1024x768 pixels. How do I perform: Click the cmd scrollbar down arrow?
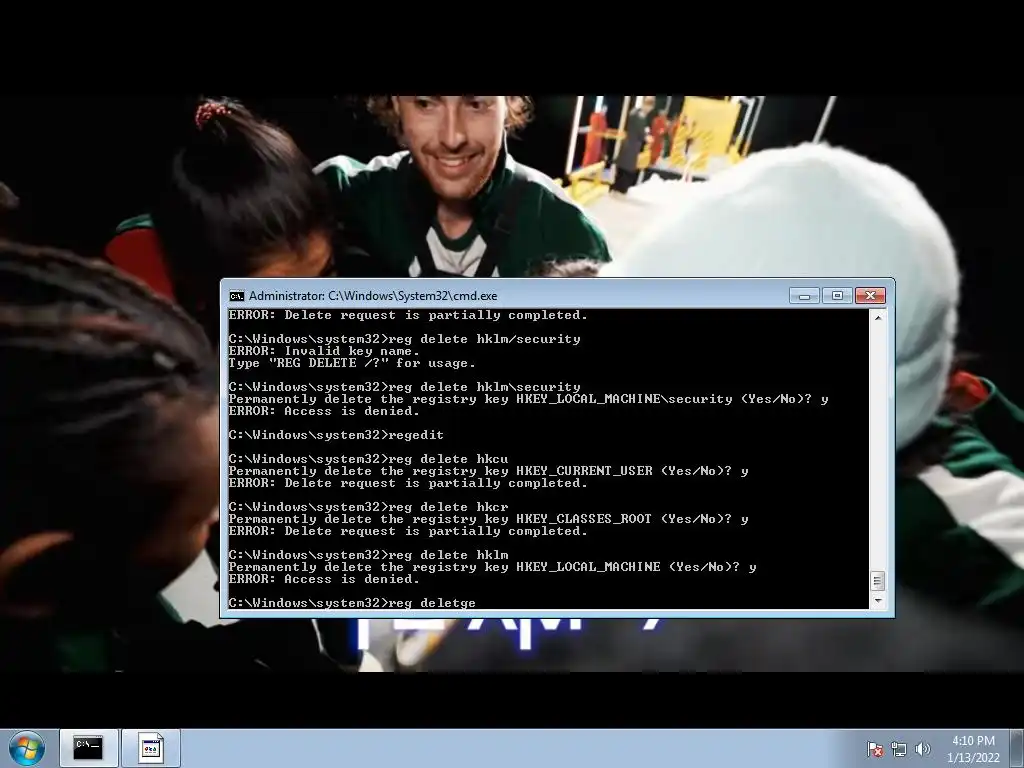coord(878,601)
